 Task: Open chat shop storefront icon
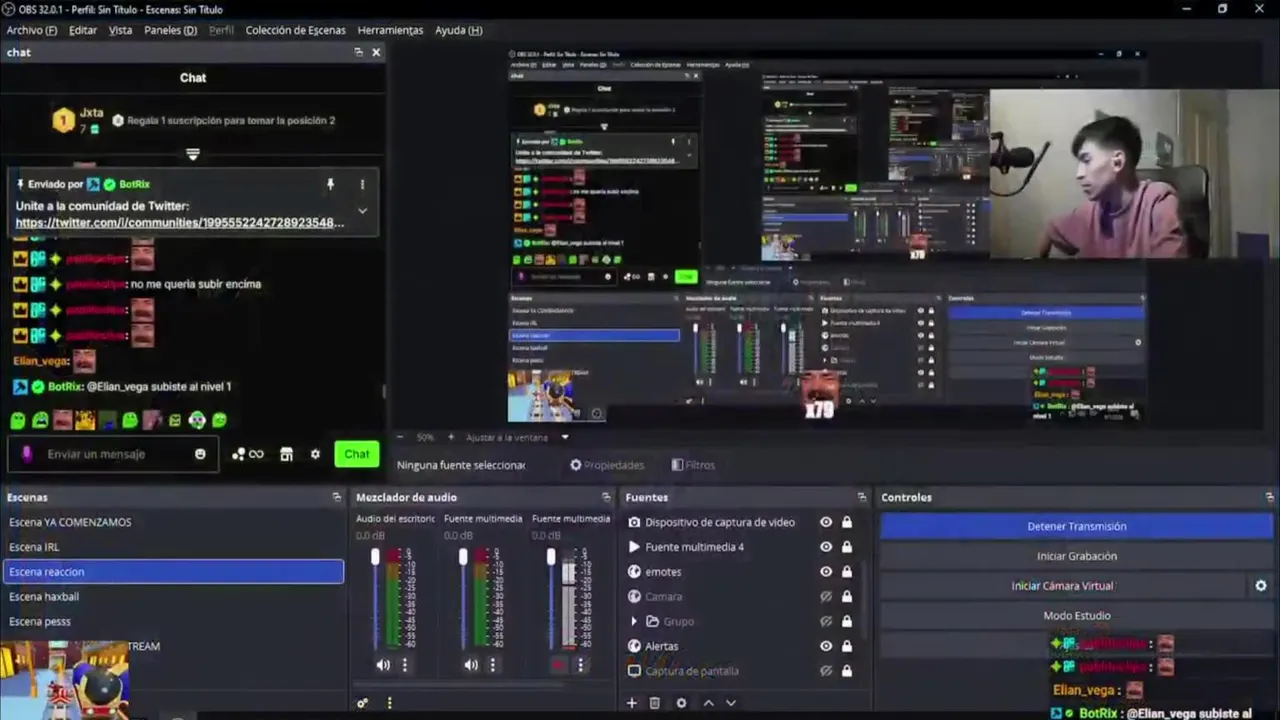[286, 454]
